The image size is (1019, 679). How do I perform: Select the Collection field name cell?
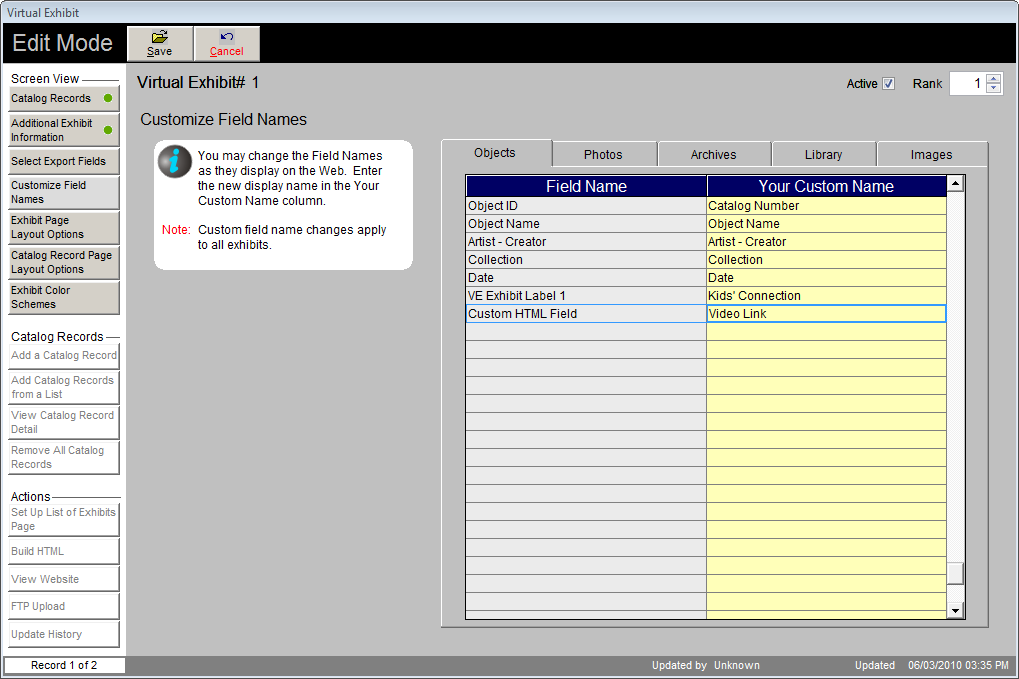pos(586,260)
